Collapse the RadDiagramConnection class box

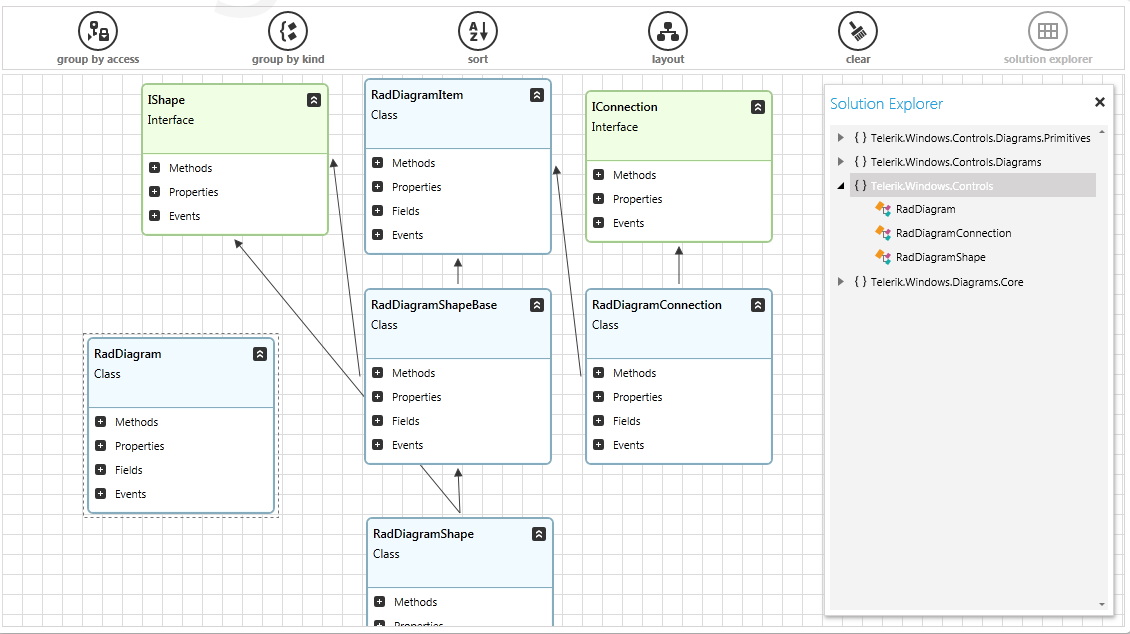click(758, 305)
